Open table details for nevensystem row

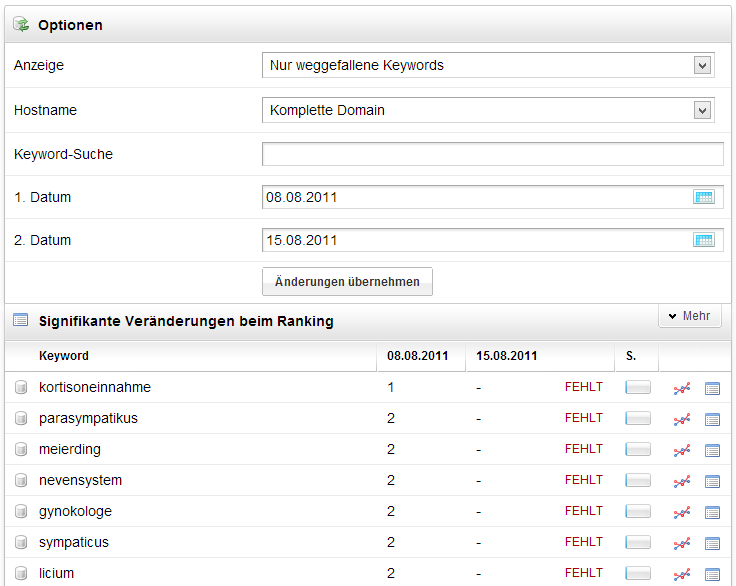click(713, 481)
